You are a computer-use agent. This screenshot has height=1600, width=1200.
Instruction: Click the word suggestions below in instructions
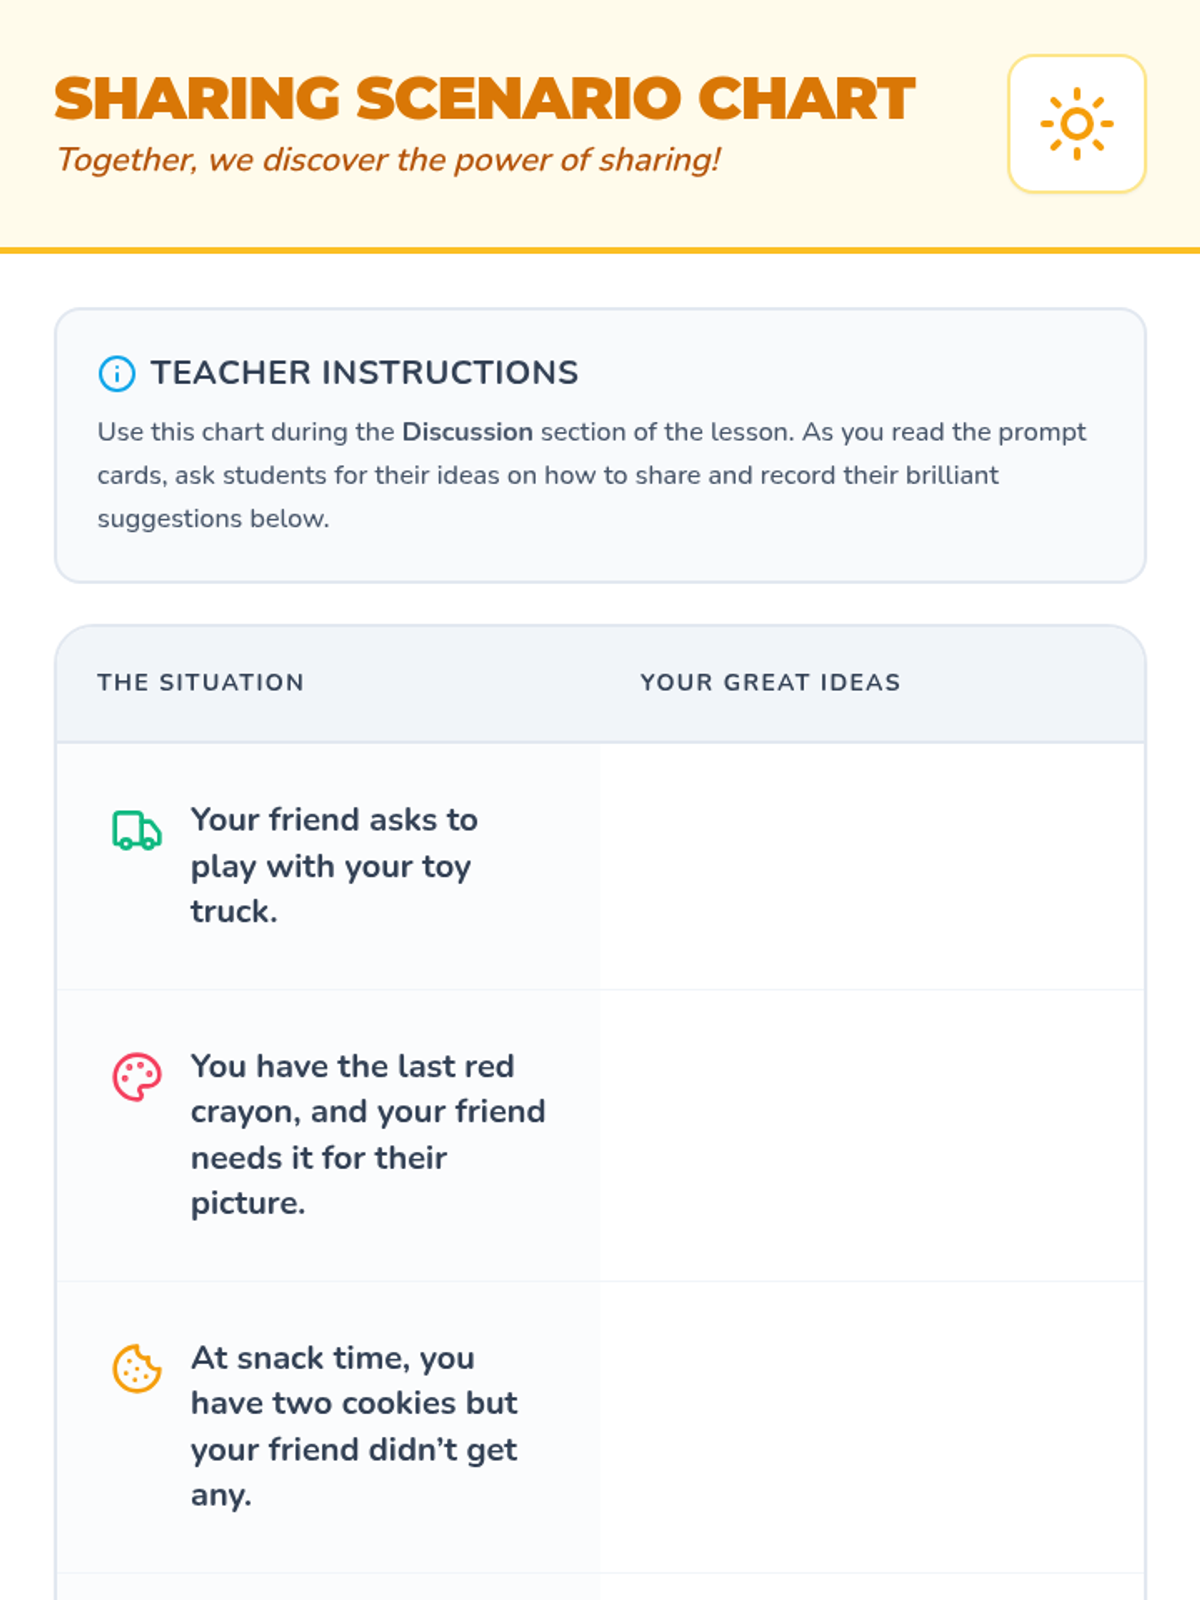pyautogui.click(x=213, y=519)
